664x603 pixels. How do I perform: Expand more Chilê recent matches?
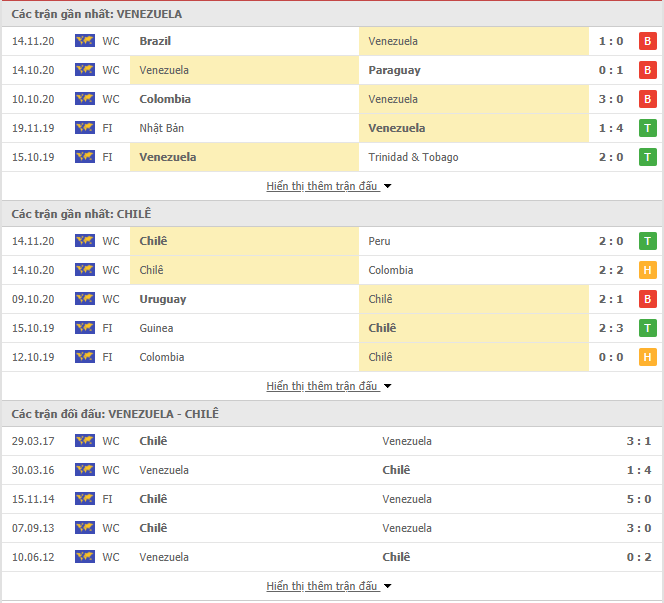[329, 386]
